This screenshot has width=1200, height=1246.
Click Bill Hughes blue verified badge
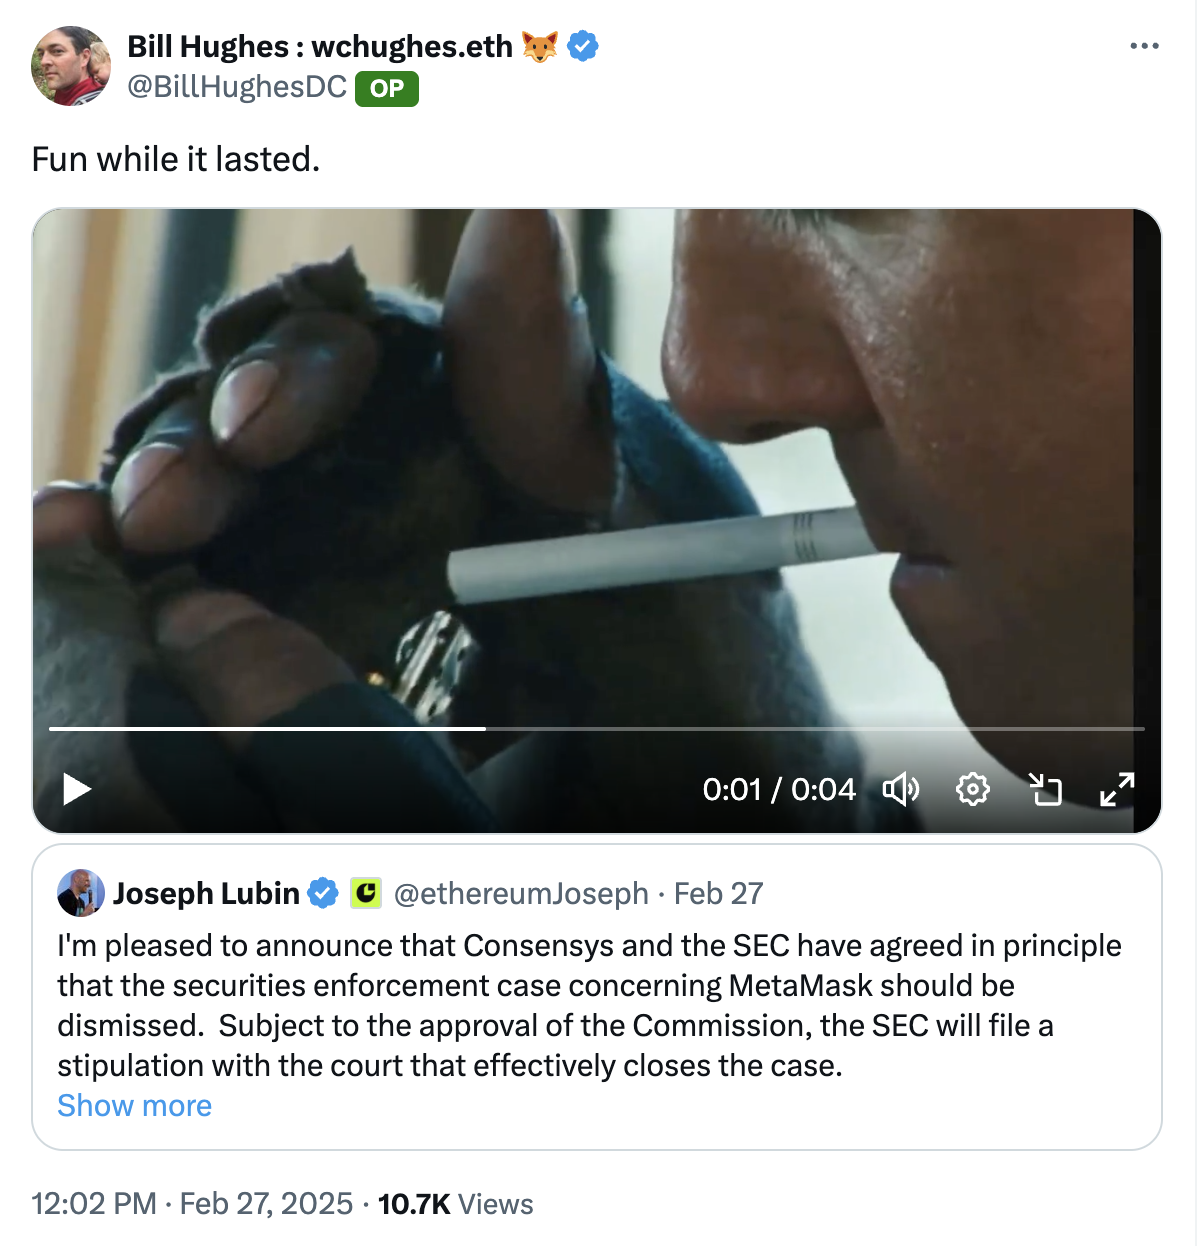pyautogui.click(x=583, y=46)
